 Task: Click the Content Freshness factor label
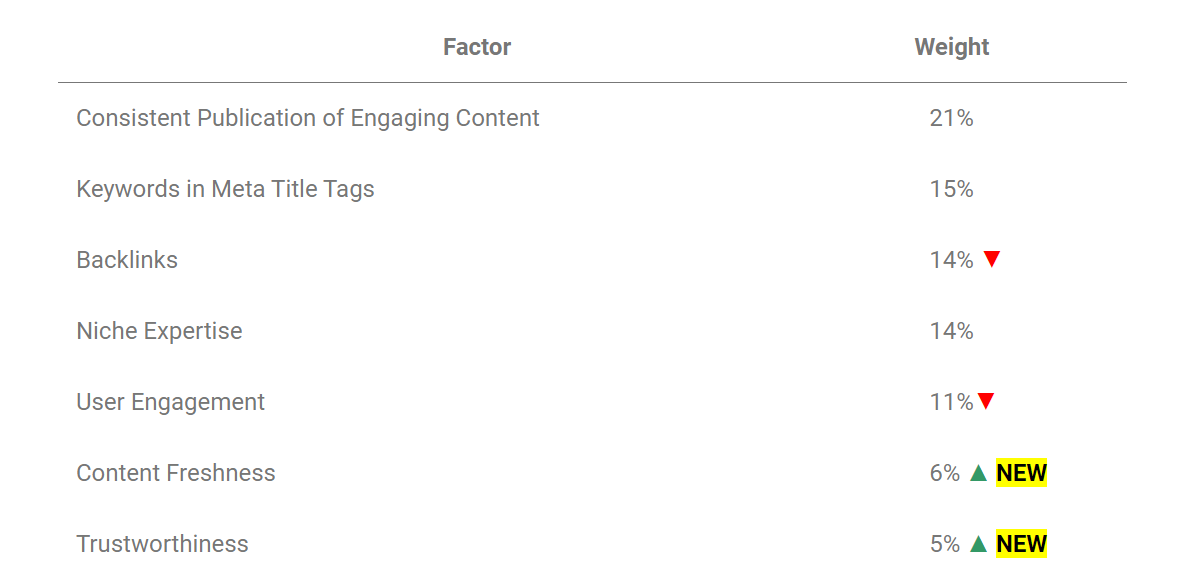tap(175, 473)
